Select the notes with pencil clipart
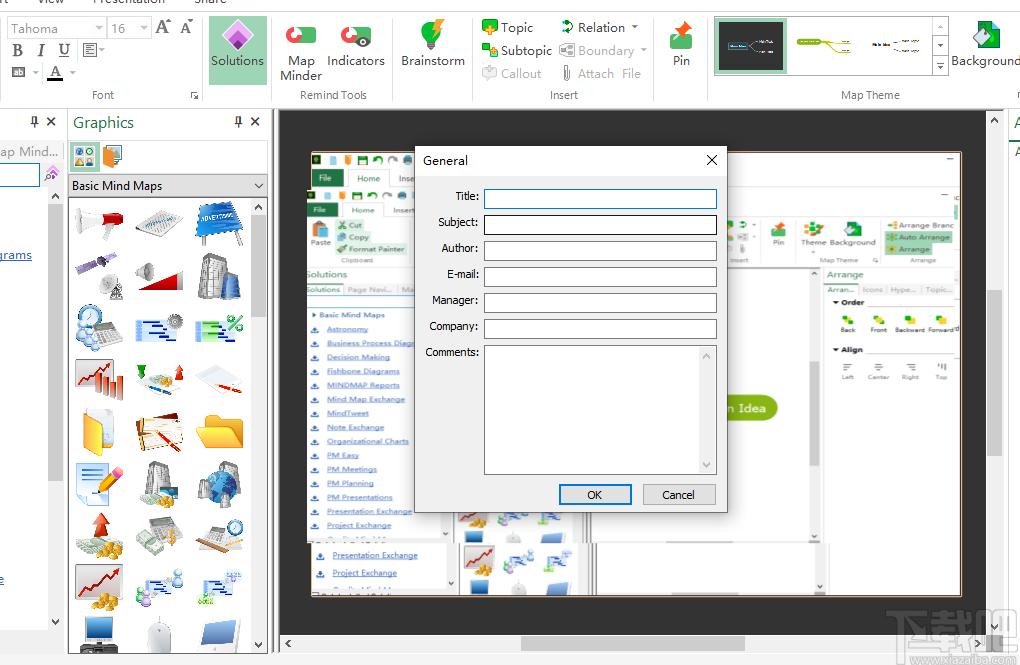The height and width of the screenshot is (665, 1020). [x=99, y=483]
